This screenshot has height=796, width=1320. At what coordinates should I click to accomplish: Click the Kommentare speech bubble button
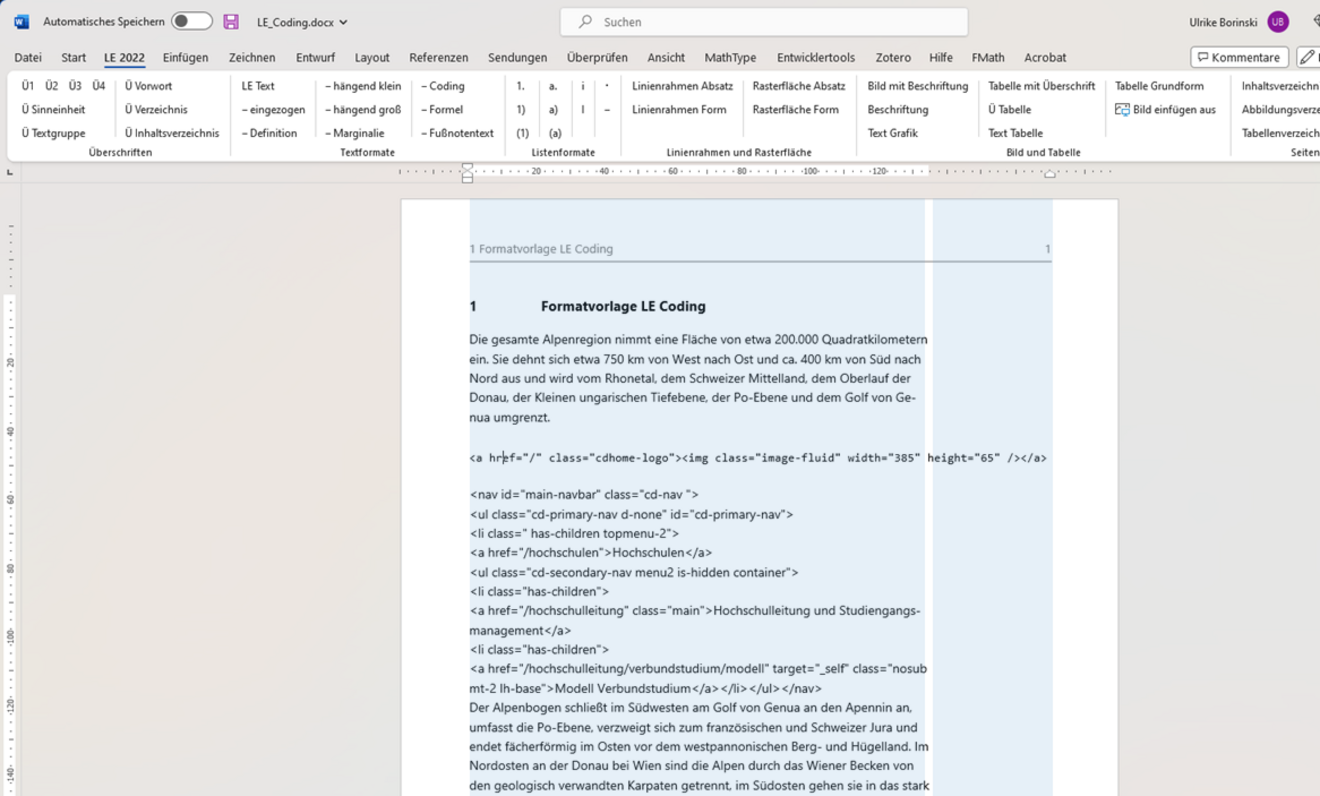[1239, 57]
